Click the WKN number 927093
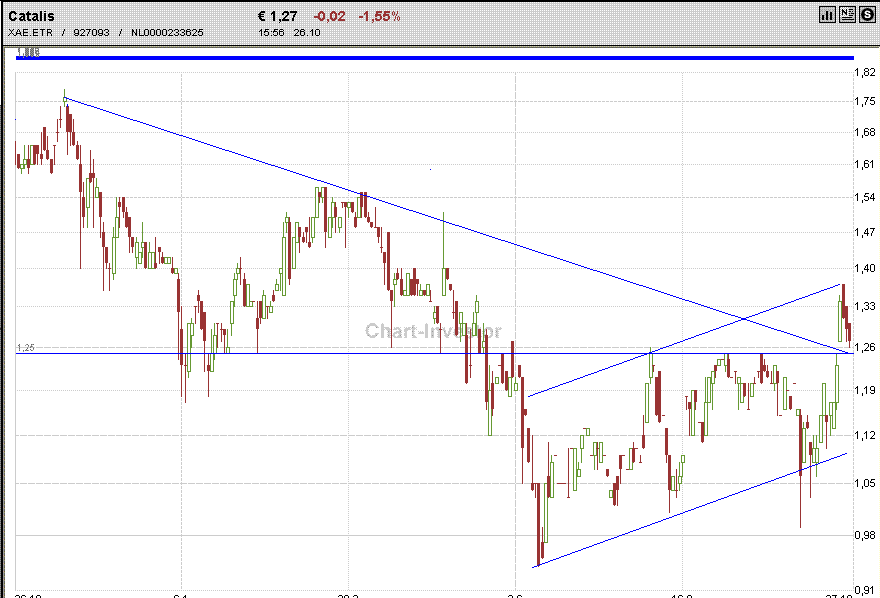Image resolution: width=880 pixels, height=598 pixels. coord(90,33)
